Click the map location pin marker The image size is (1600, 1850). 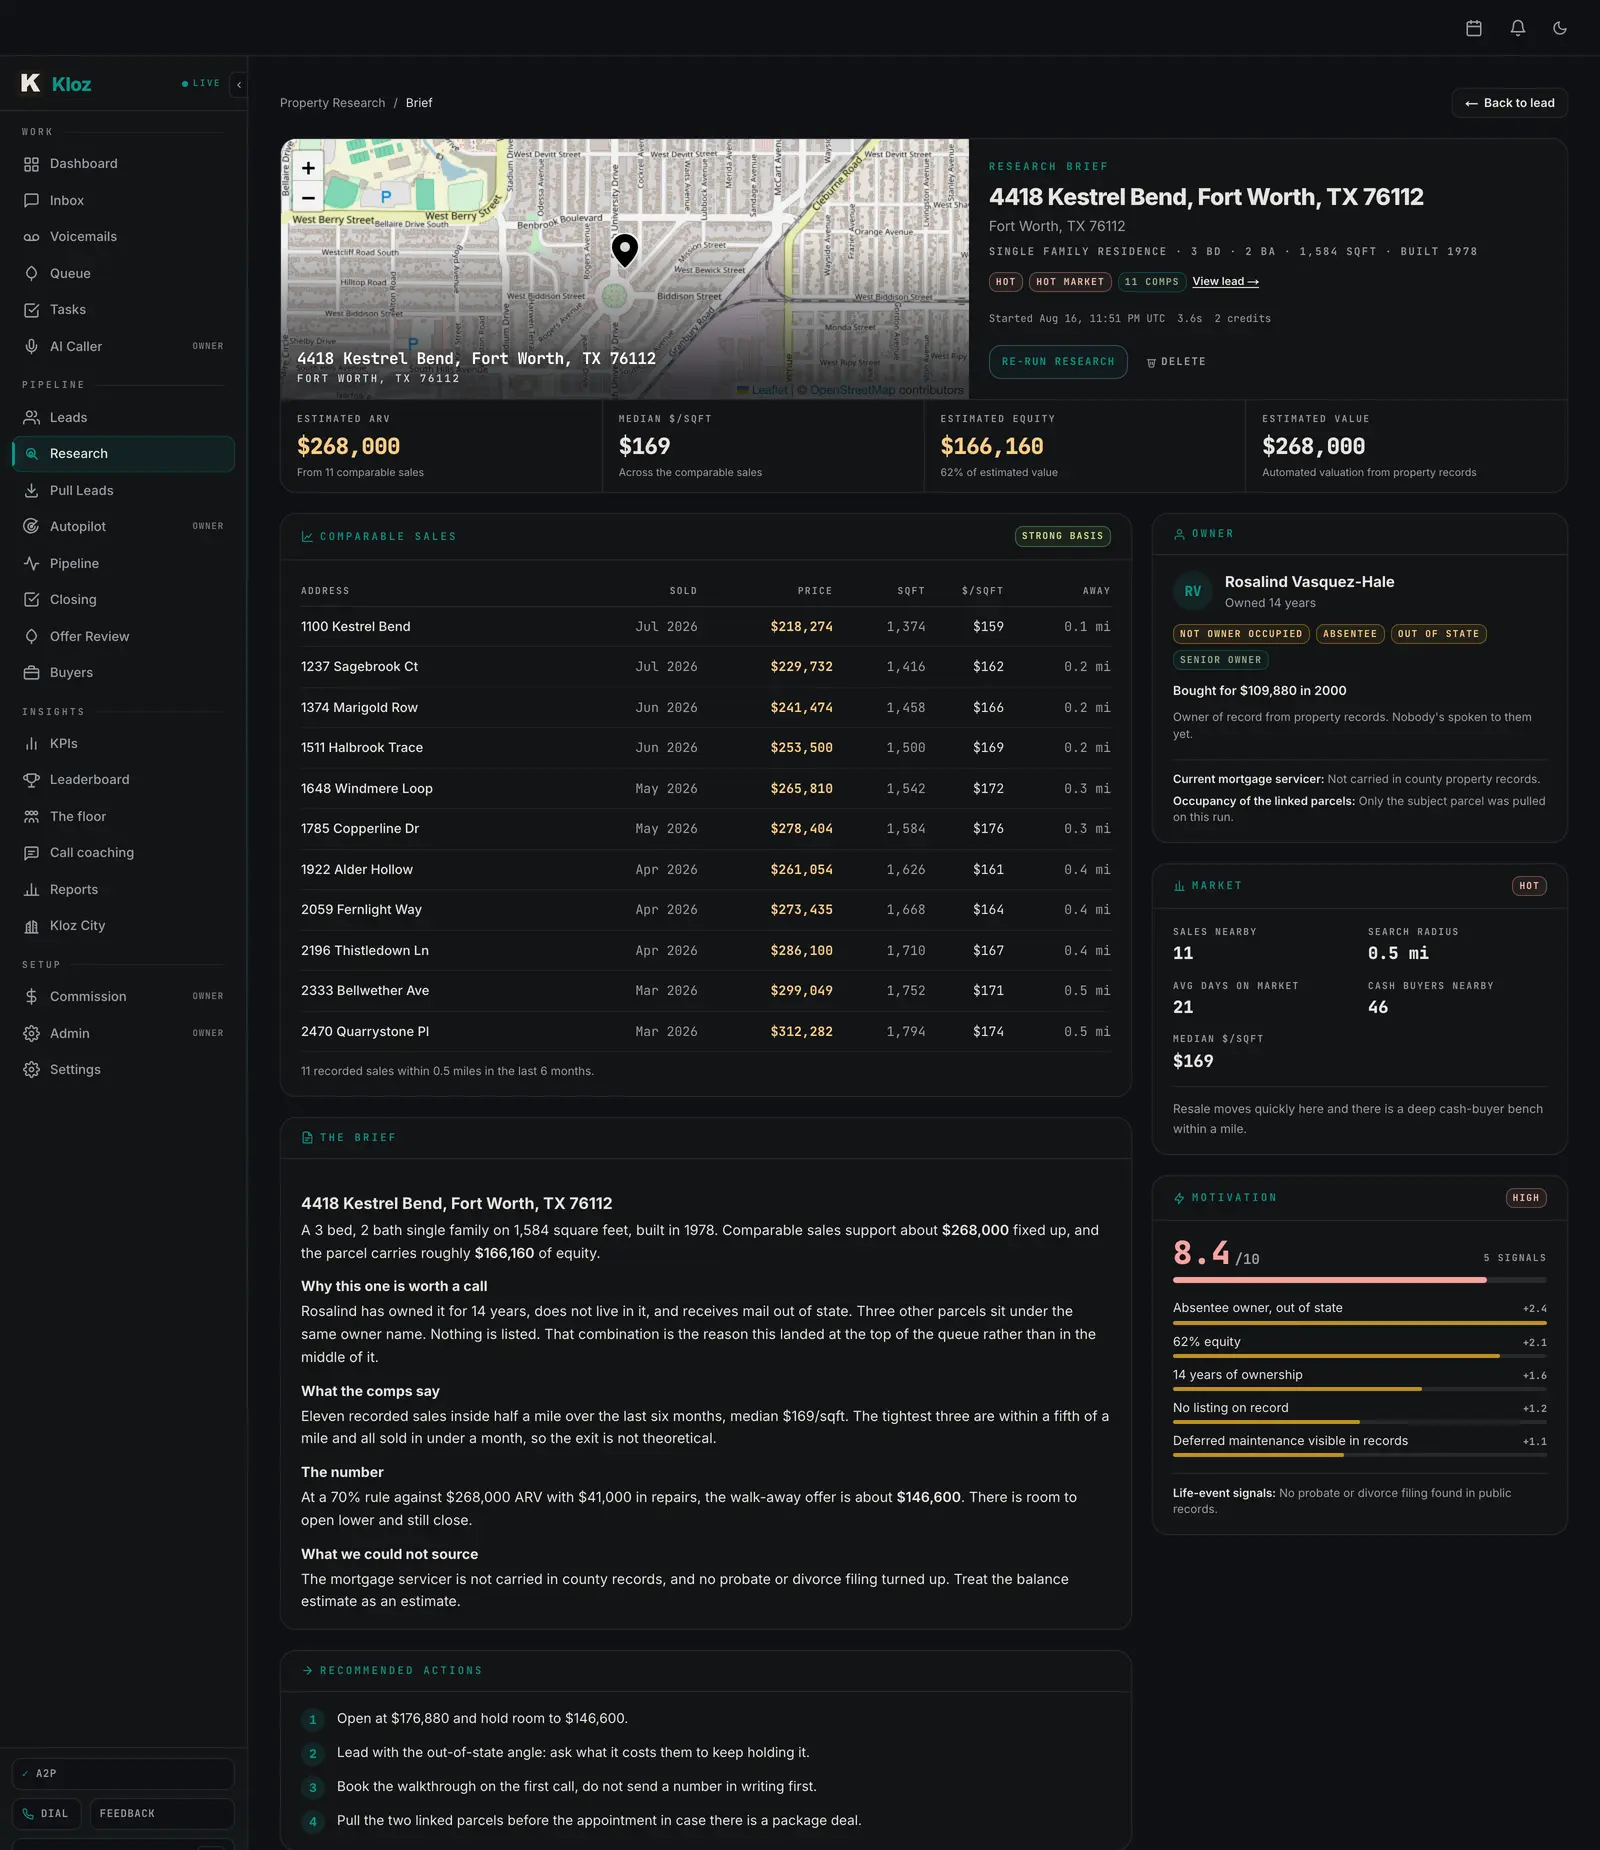point(625,250)
